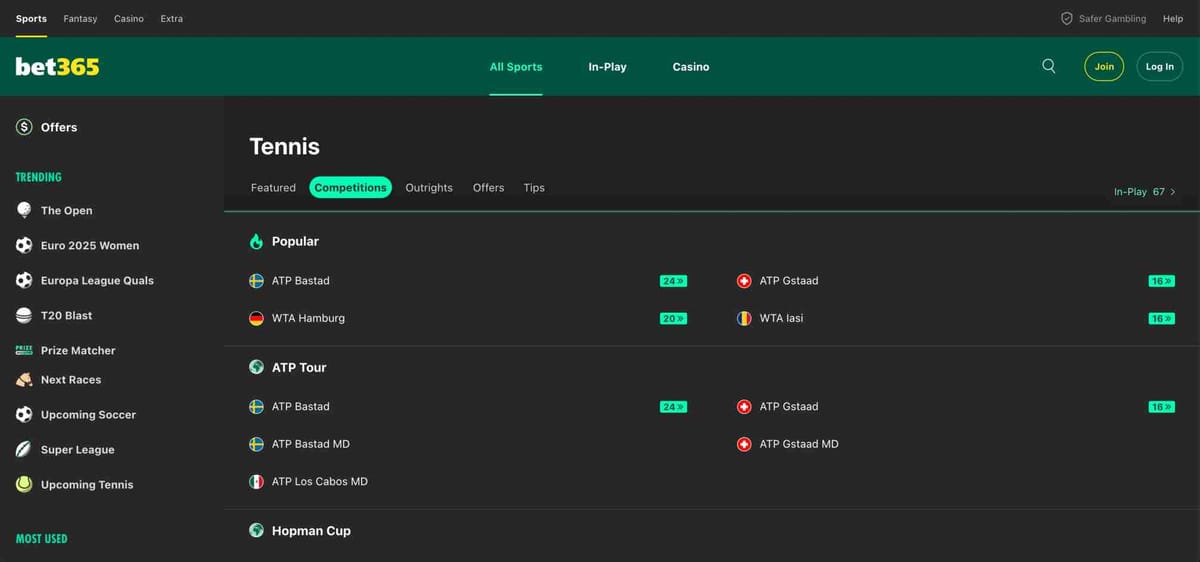Open Upcoming Tennis in sidebar
Viewport: 1200px width, 562px height.
pos(87,484)
